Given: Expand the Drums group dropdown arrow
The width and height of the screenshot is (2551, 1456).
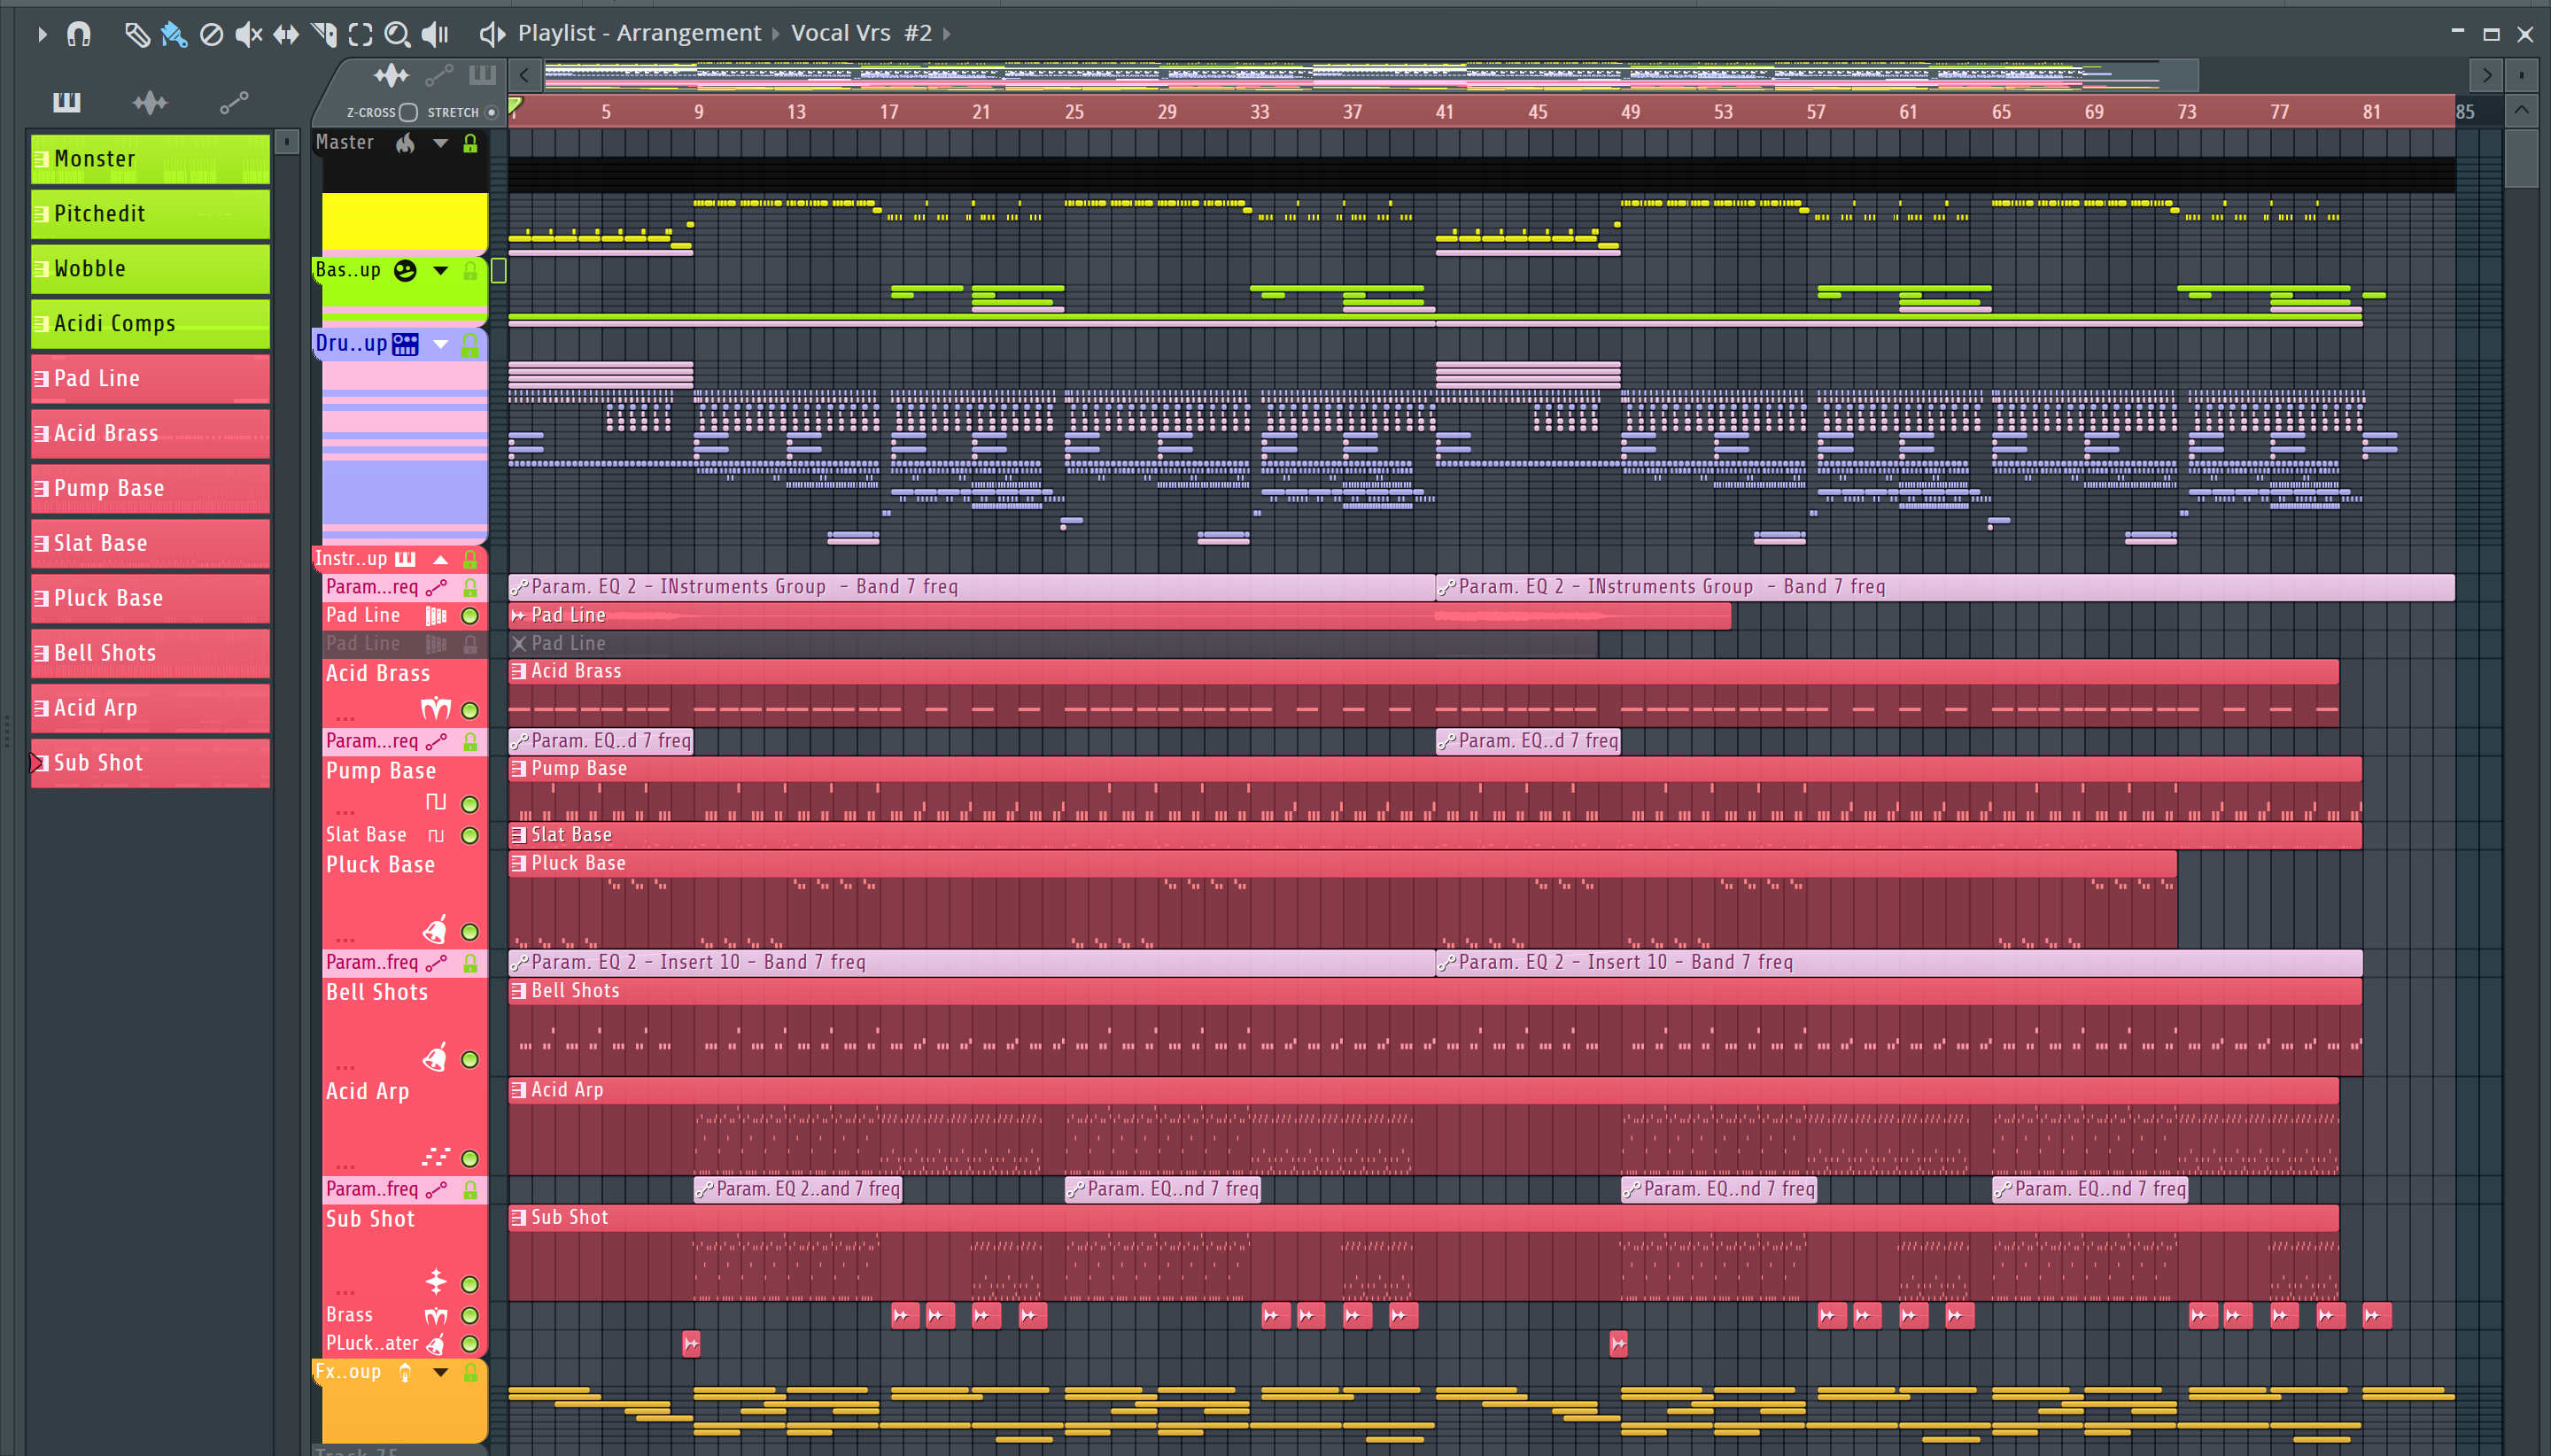Looking at the screenshot, I should (440, 344).
